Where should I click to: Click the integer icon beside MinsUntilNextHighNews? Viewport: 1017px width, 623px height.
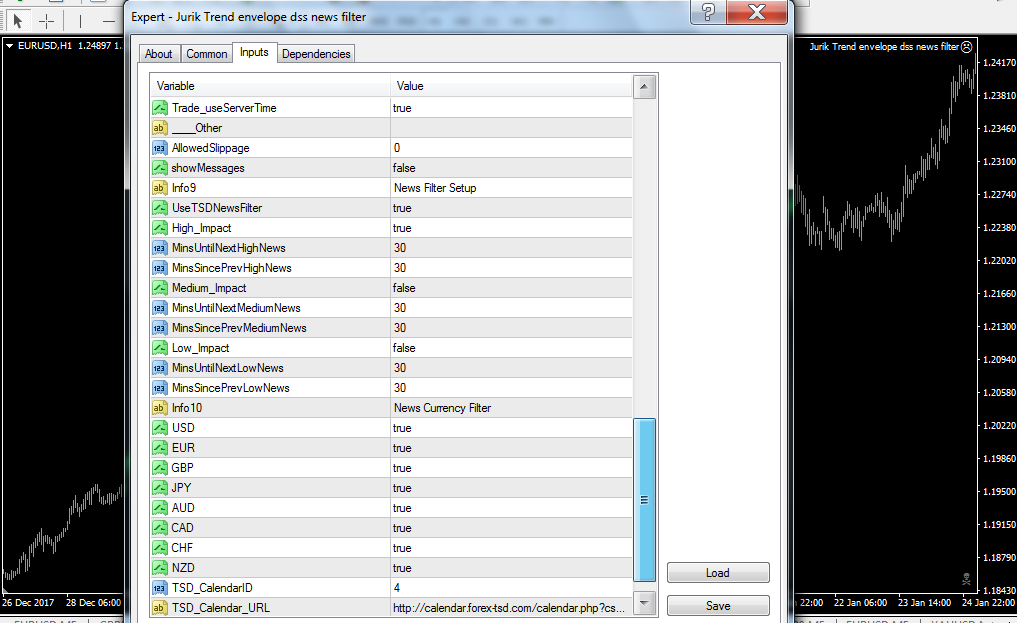pos(160,248)
